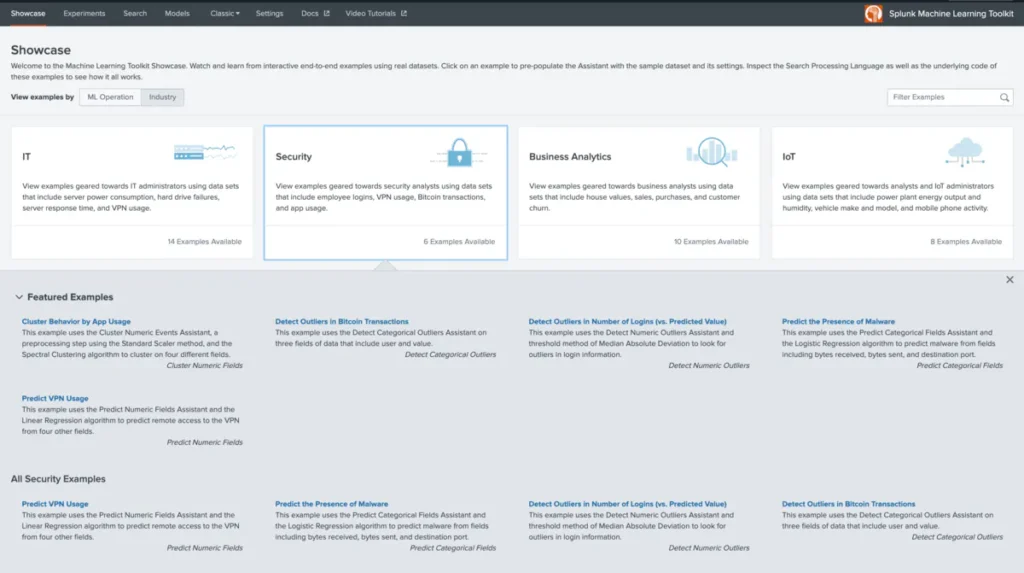Click the IT server chart icon
Viewport: 1024px width, 573px height.
(x=204, y=153)
